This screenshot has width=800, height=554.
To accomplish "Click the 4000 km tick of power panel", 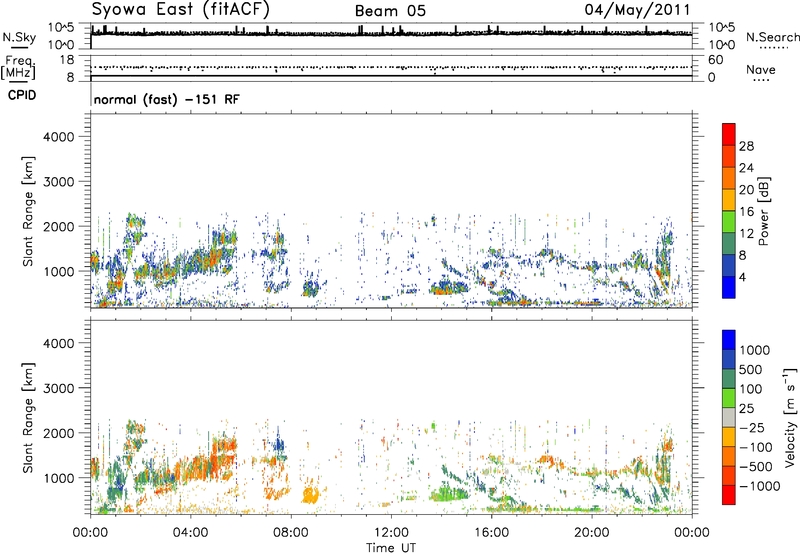I will pos(58,137).
